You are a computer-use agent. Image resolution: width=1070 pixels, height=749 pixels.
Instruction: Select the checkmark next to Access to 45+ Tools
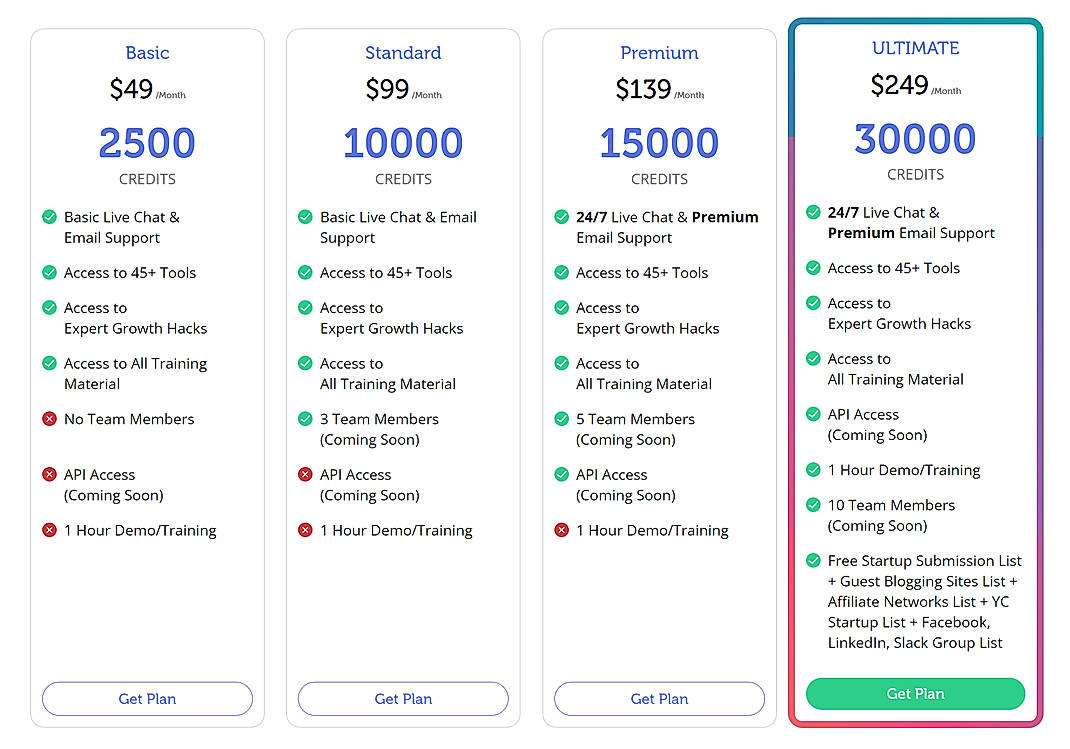[x=49, y=272]
